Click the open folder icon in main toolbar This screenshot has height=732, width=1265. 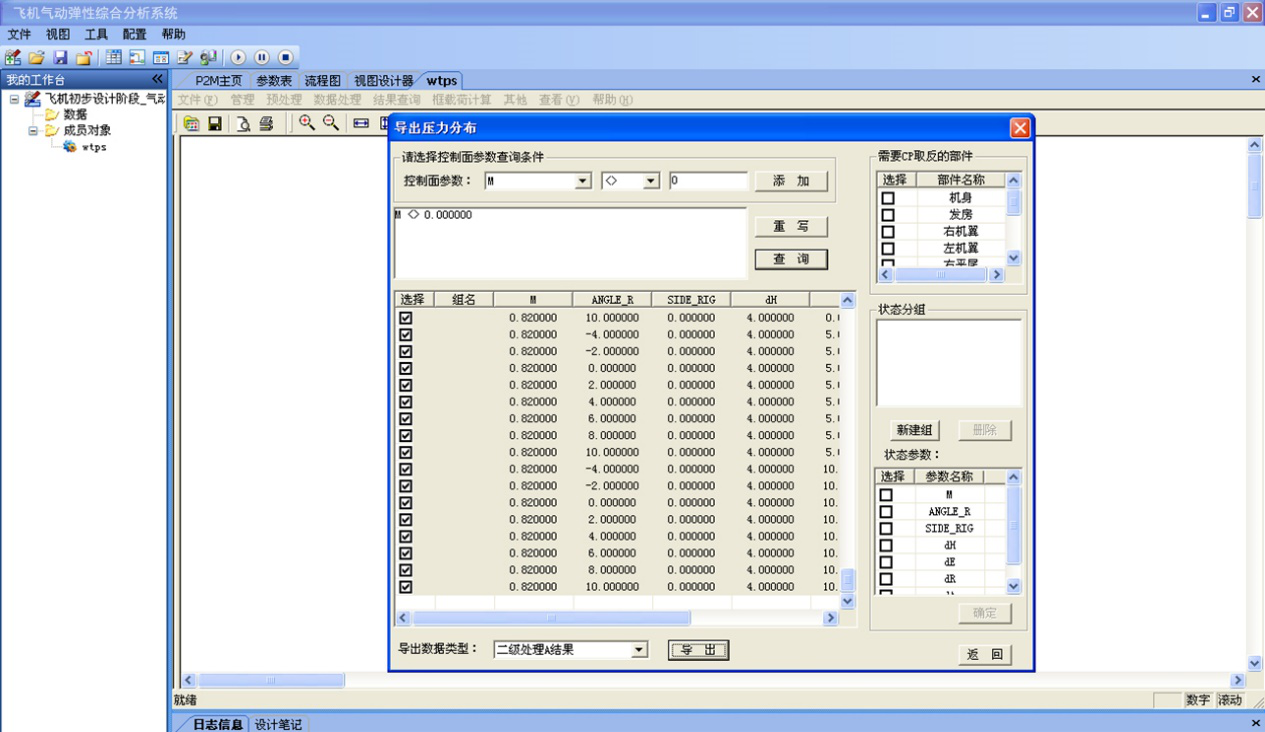[x=36, y=58]
